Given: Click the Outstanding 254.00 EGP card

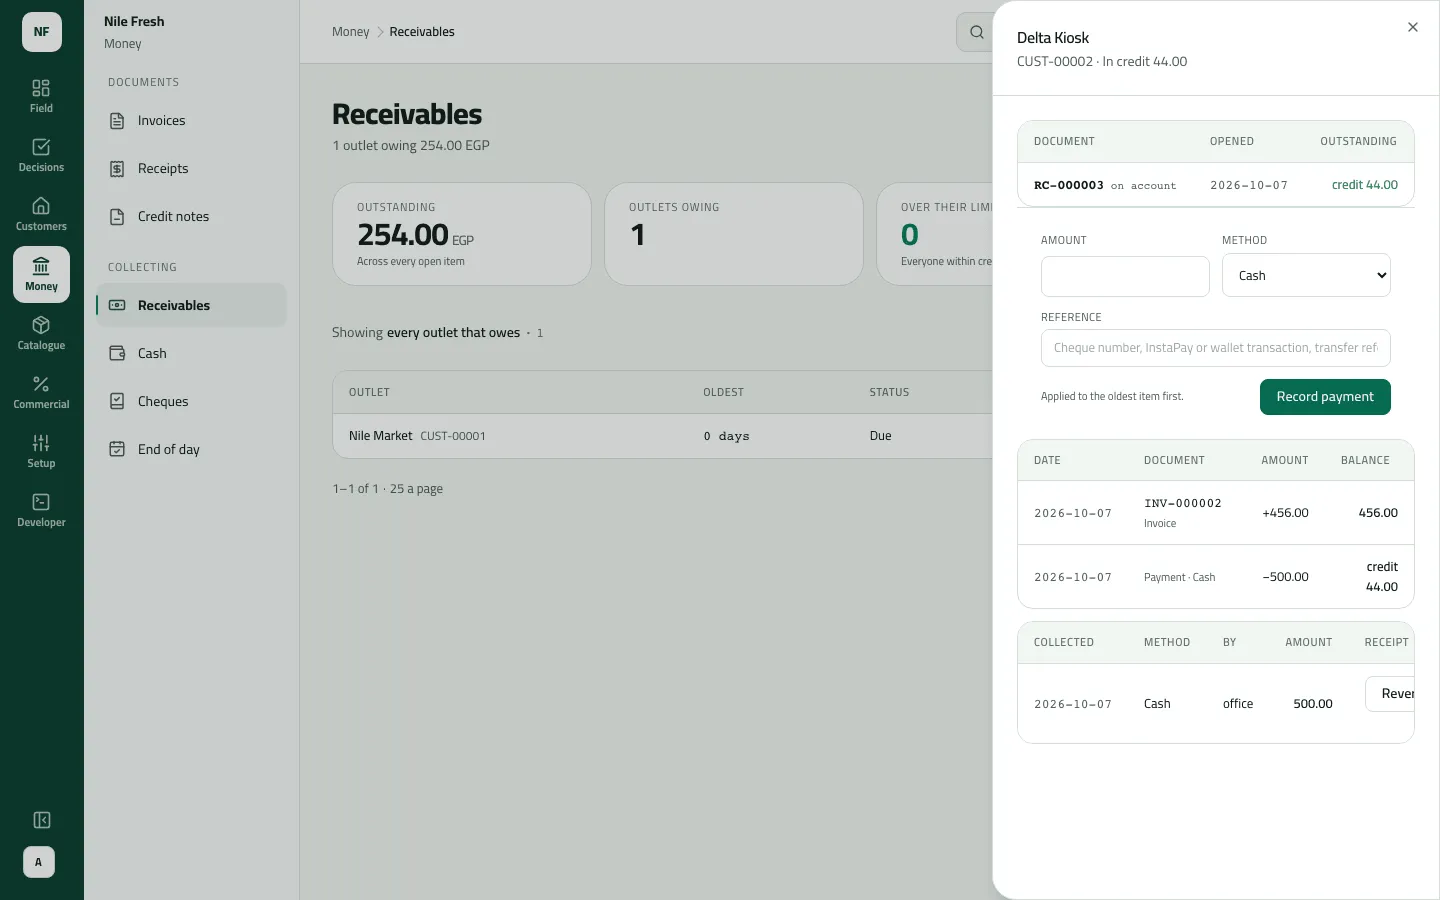Looking at the screenshot, I should coord(462,234).
